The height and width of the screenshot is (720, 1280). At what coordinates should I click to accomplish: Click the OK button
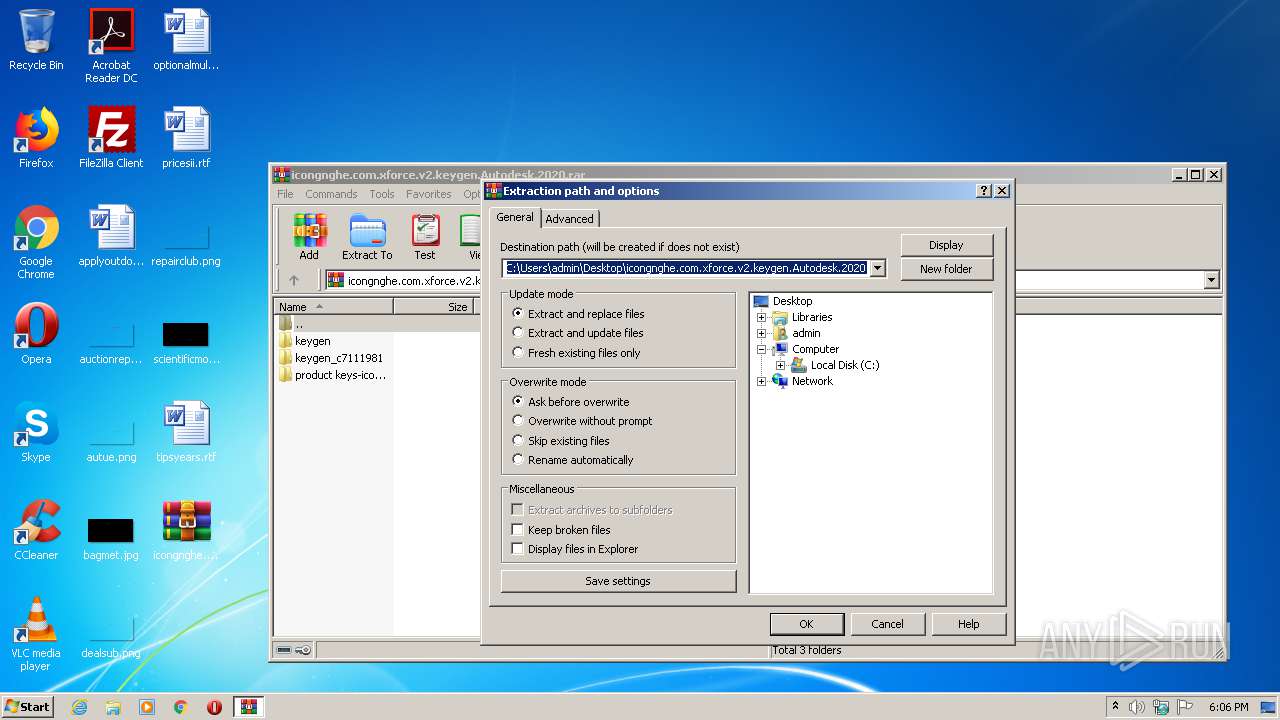point(806,624)
